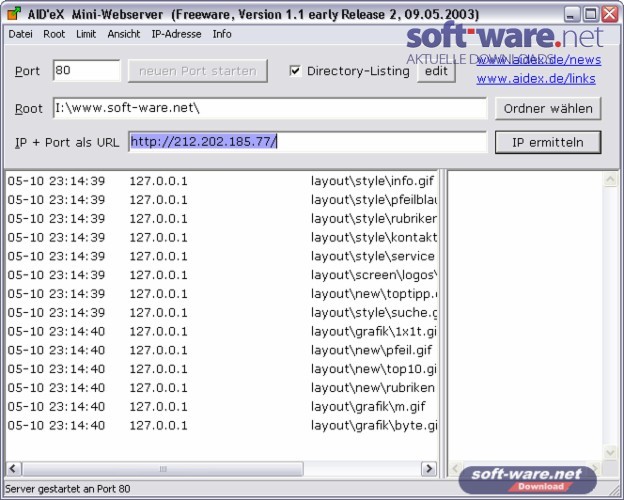Open the Ansicht menu
The height and width of the screenshot is (500, 624).
(x=124, y=34)
